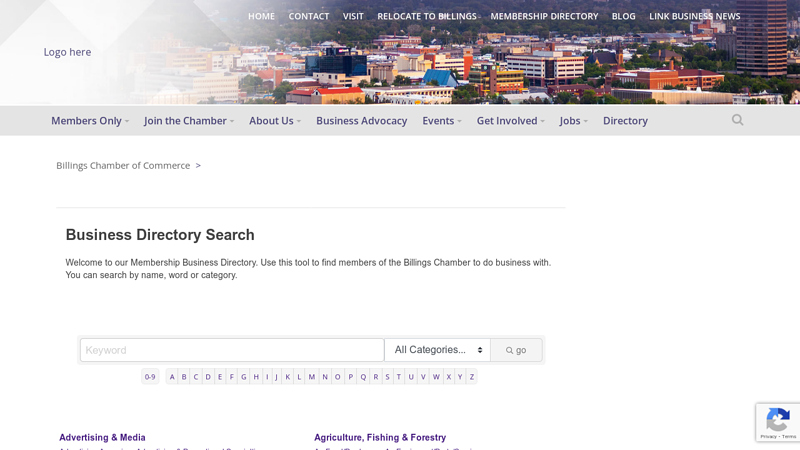Screen dimensions: 800x450
Task: Filter directory by letter G
Action: (243, 377)
